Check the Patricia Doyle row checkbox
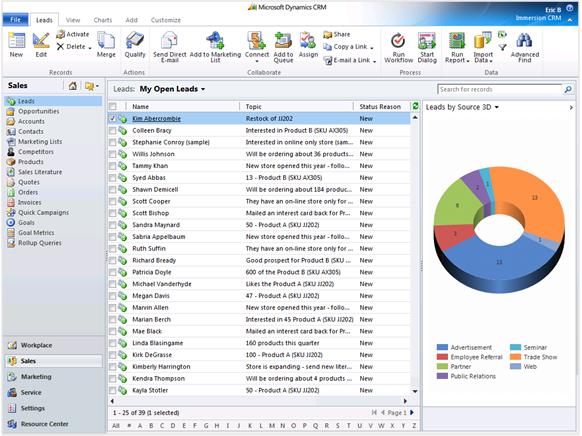 [112, 272]
